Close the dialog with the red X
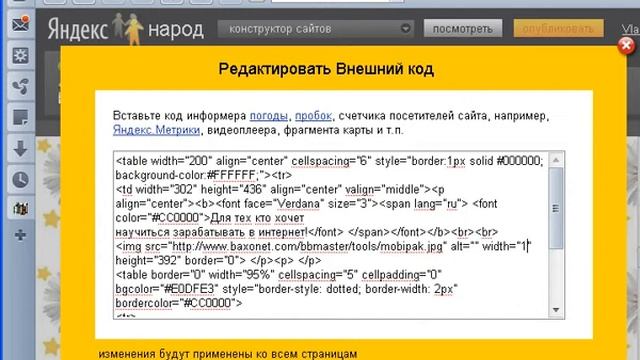 click(x=626, y=46)
